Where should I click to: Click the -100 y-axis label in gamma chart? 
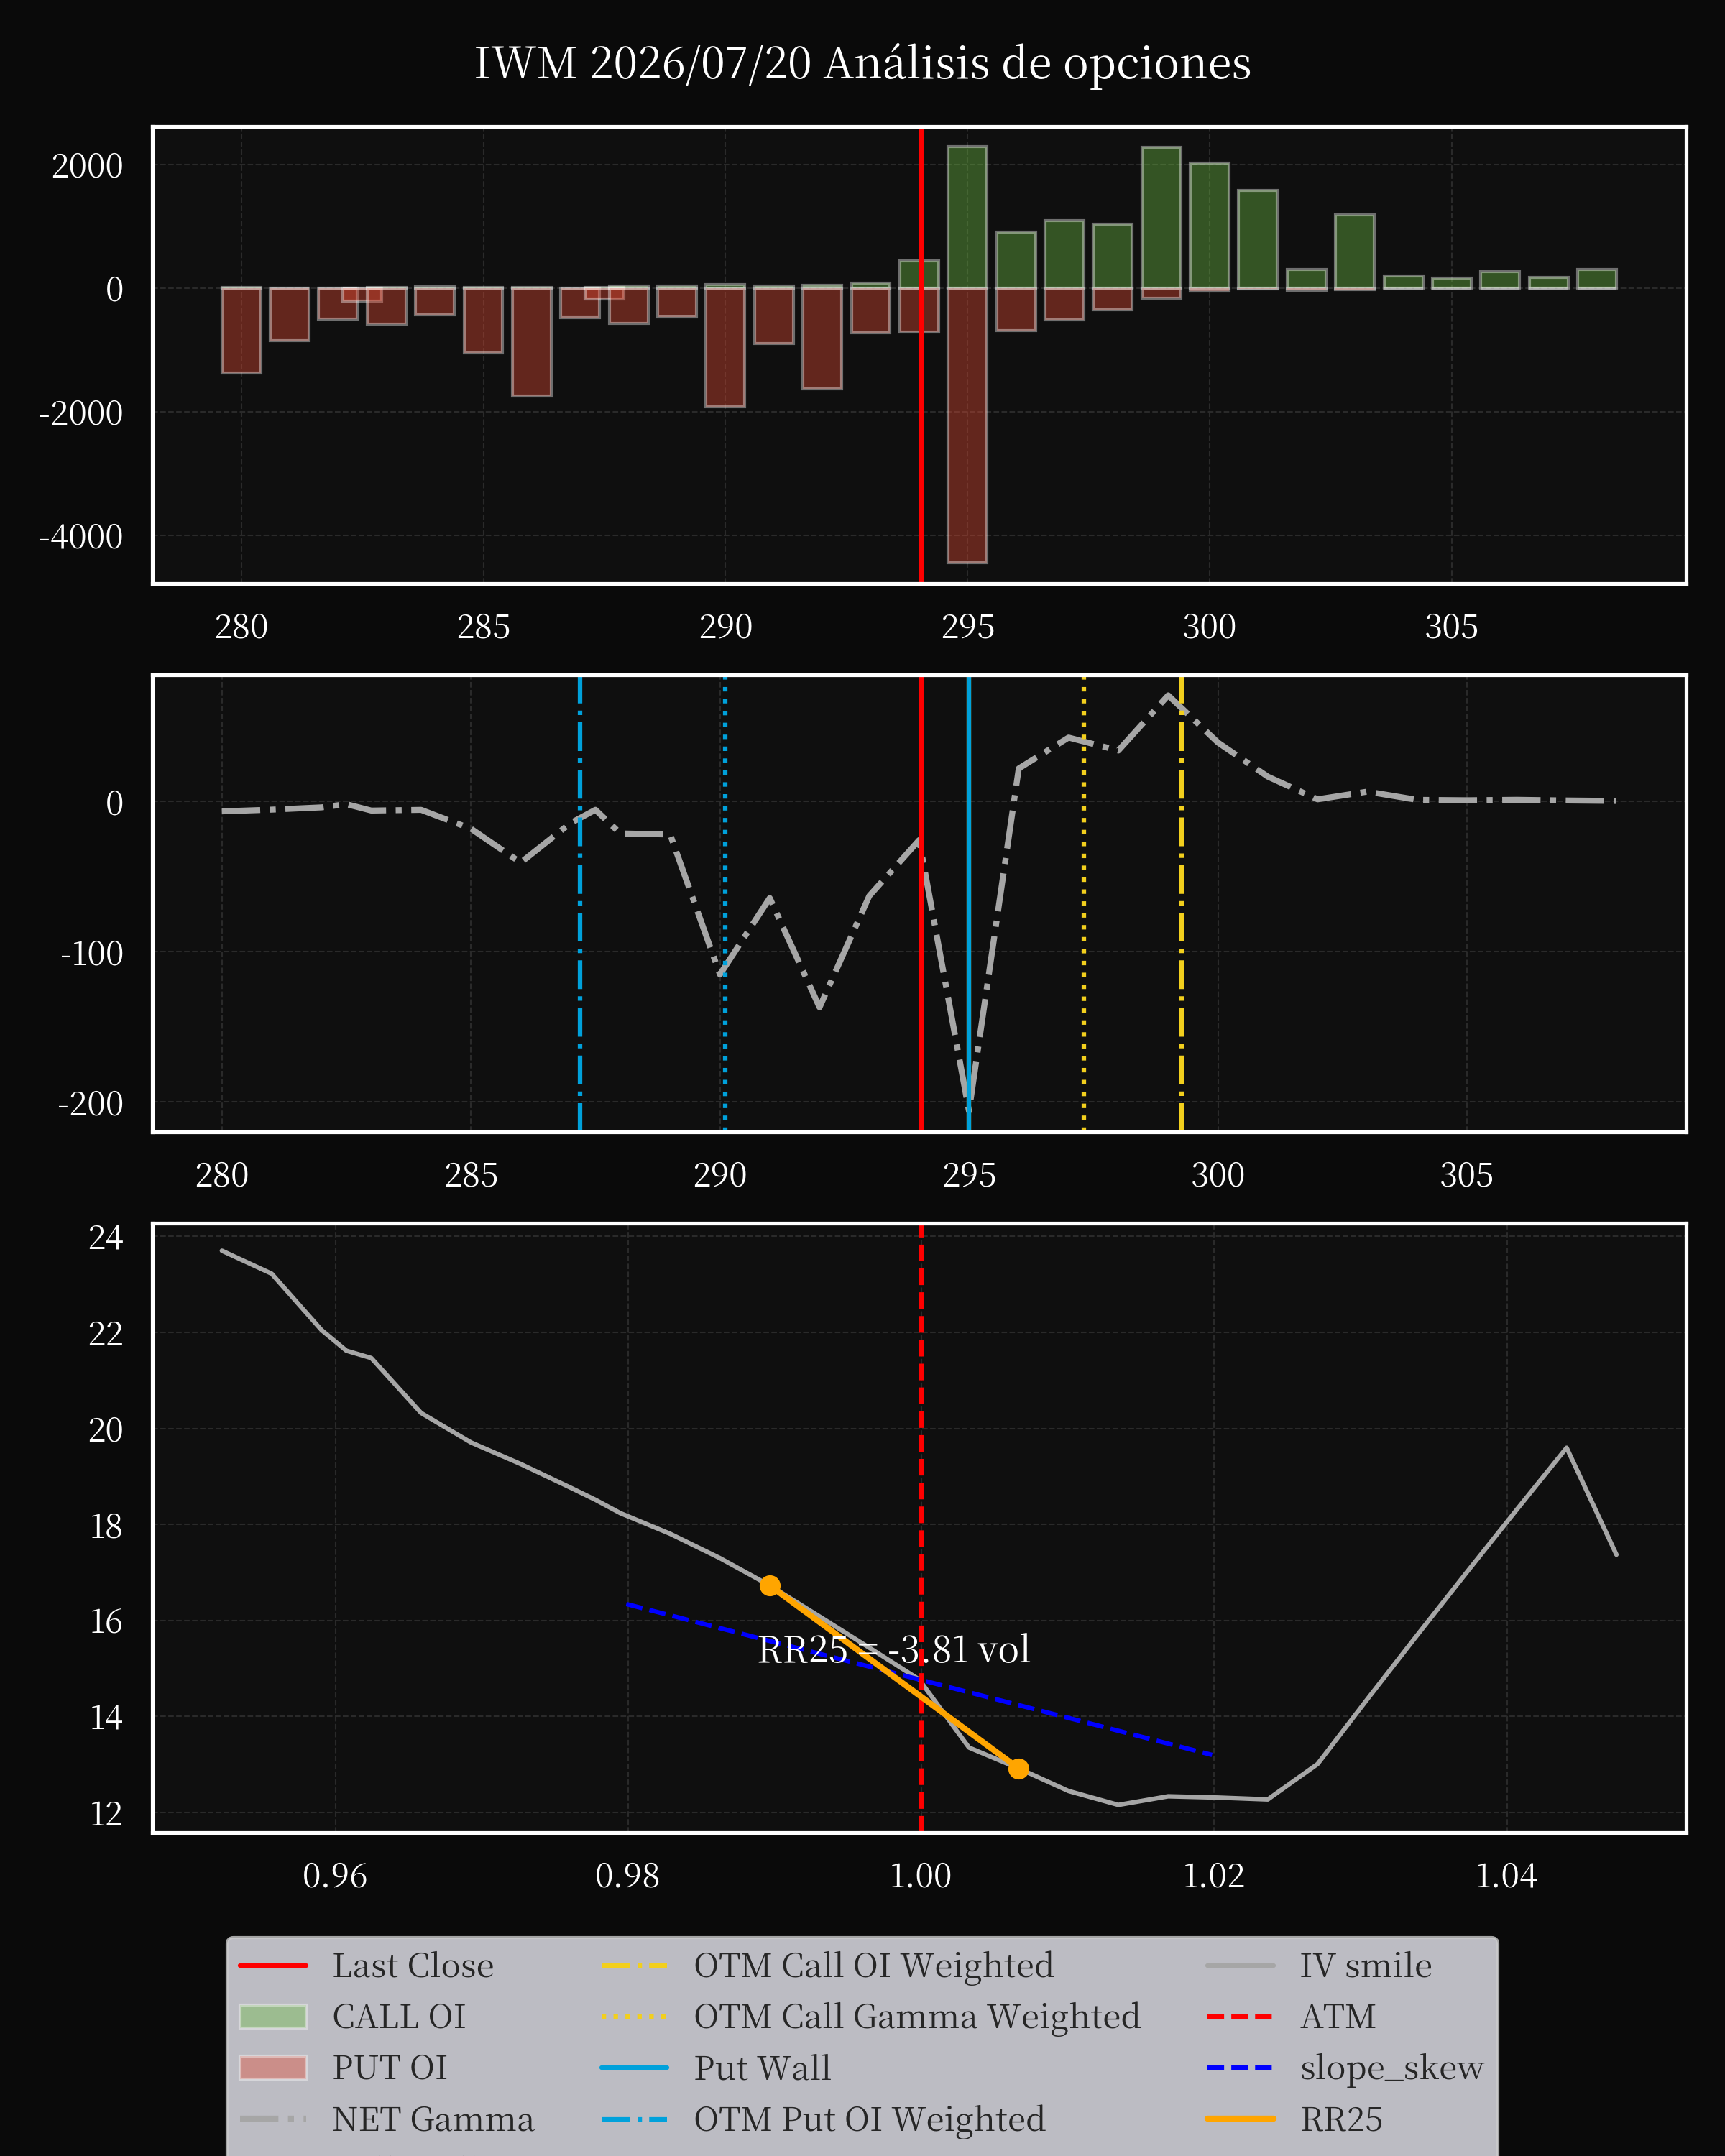pyautogui.click(x=92, y=953)
